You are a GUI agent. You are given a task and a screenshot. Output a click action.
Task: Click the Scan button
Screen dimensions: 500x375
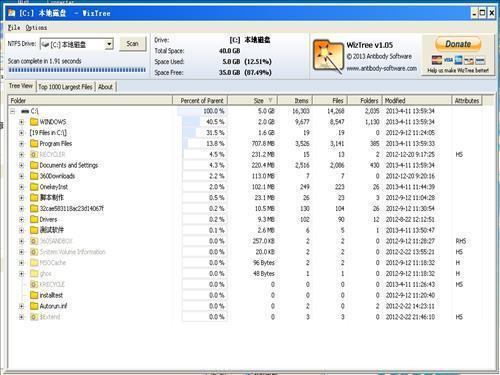tap(132, 44)
